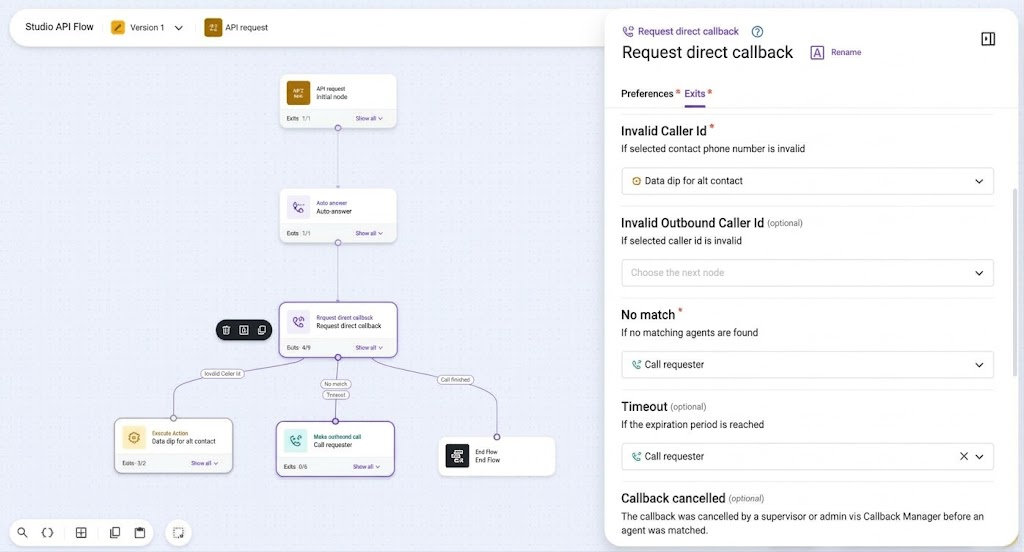1024x552 pixels.
Task: Open the curly-braces variables tool
Action: tap(47, 532)
